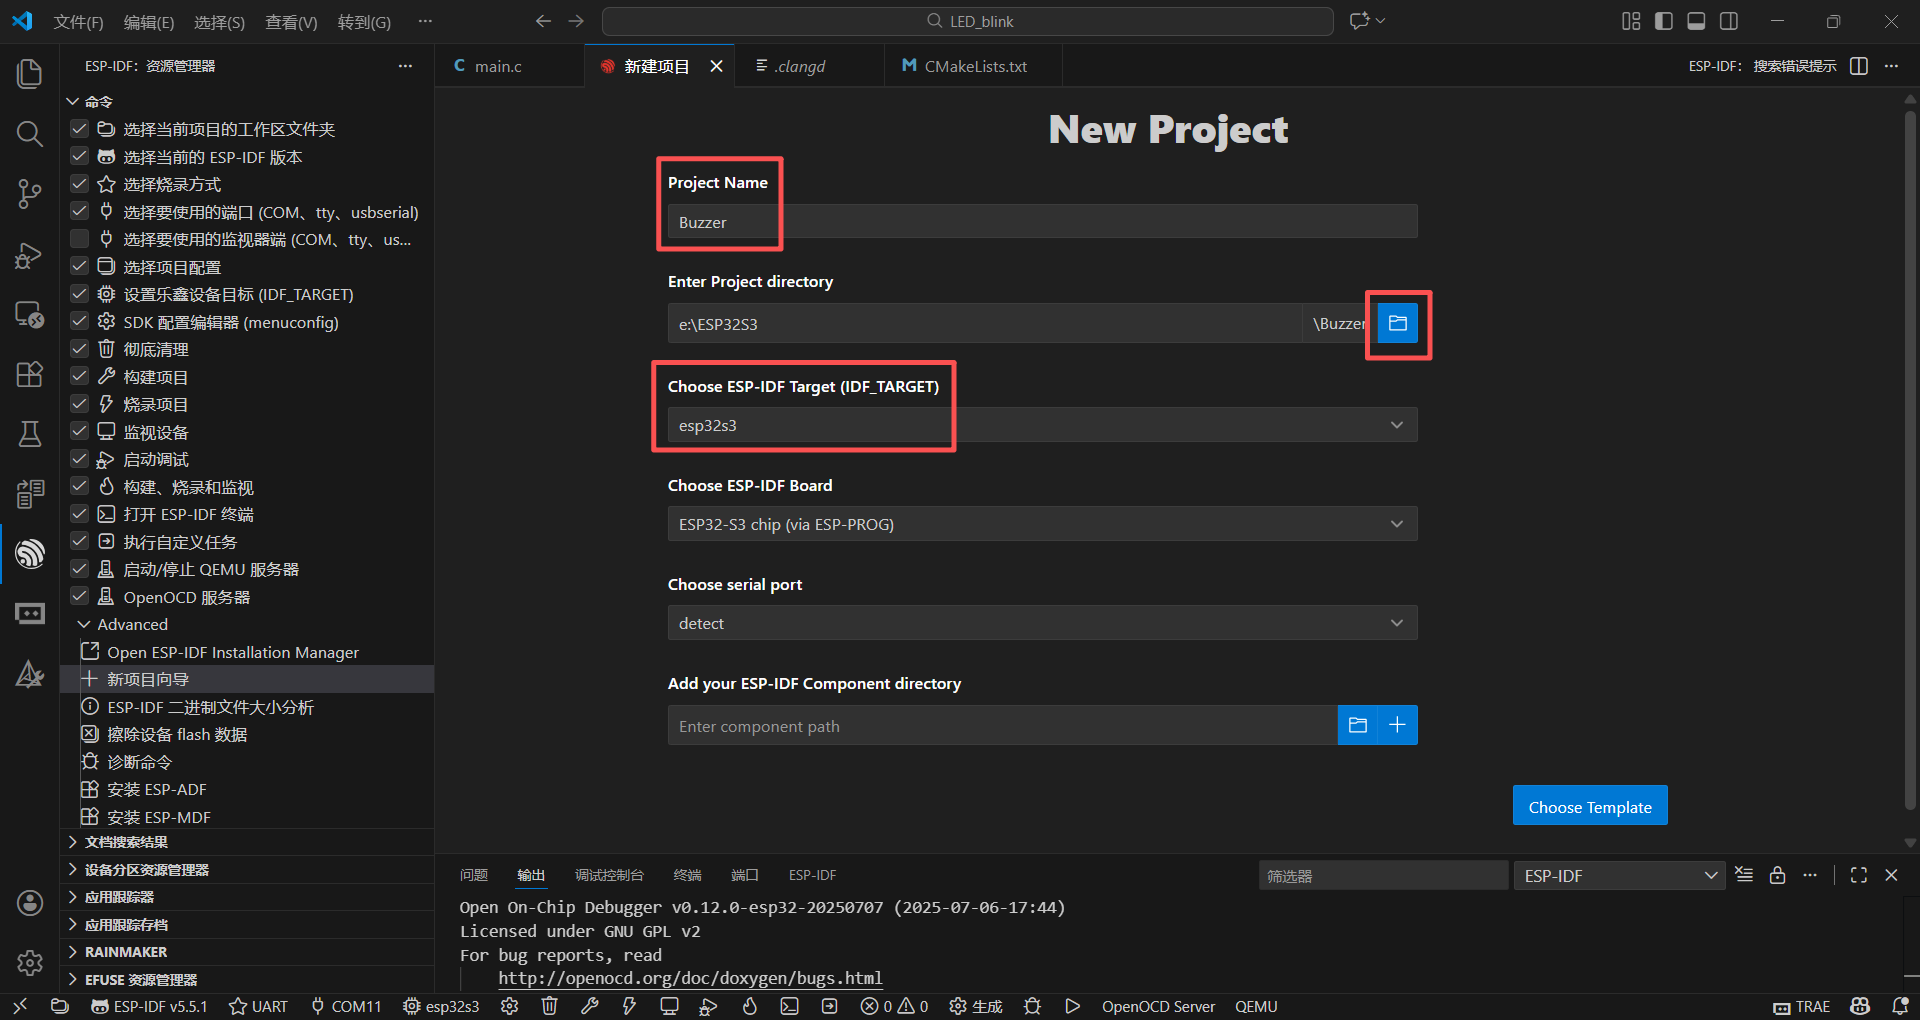1920x1020 pixels.
Task: Clear the output panel
Action: pyautogui.click(x=1744, y=875)
